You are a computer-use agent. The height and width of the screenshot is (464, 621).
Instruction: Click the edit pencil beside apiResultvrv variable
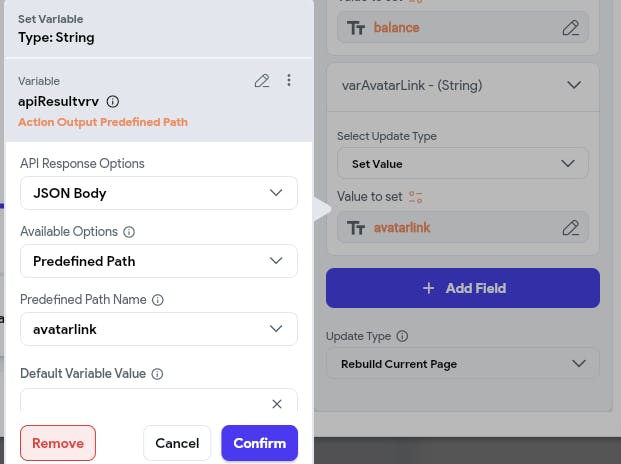[262, 81]
